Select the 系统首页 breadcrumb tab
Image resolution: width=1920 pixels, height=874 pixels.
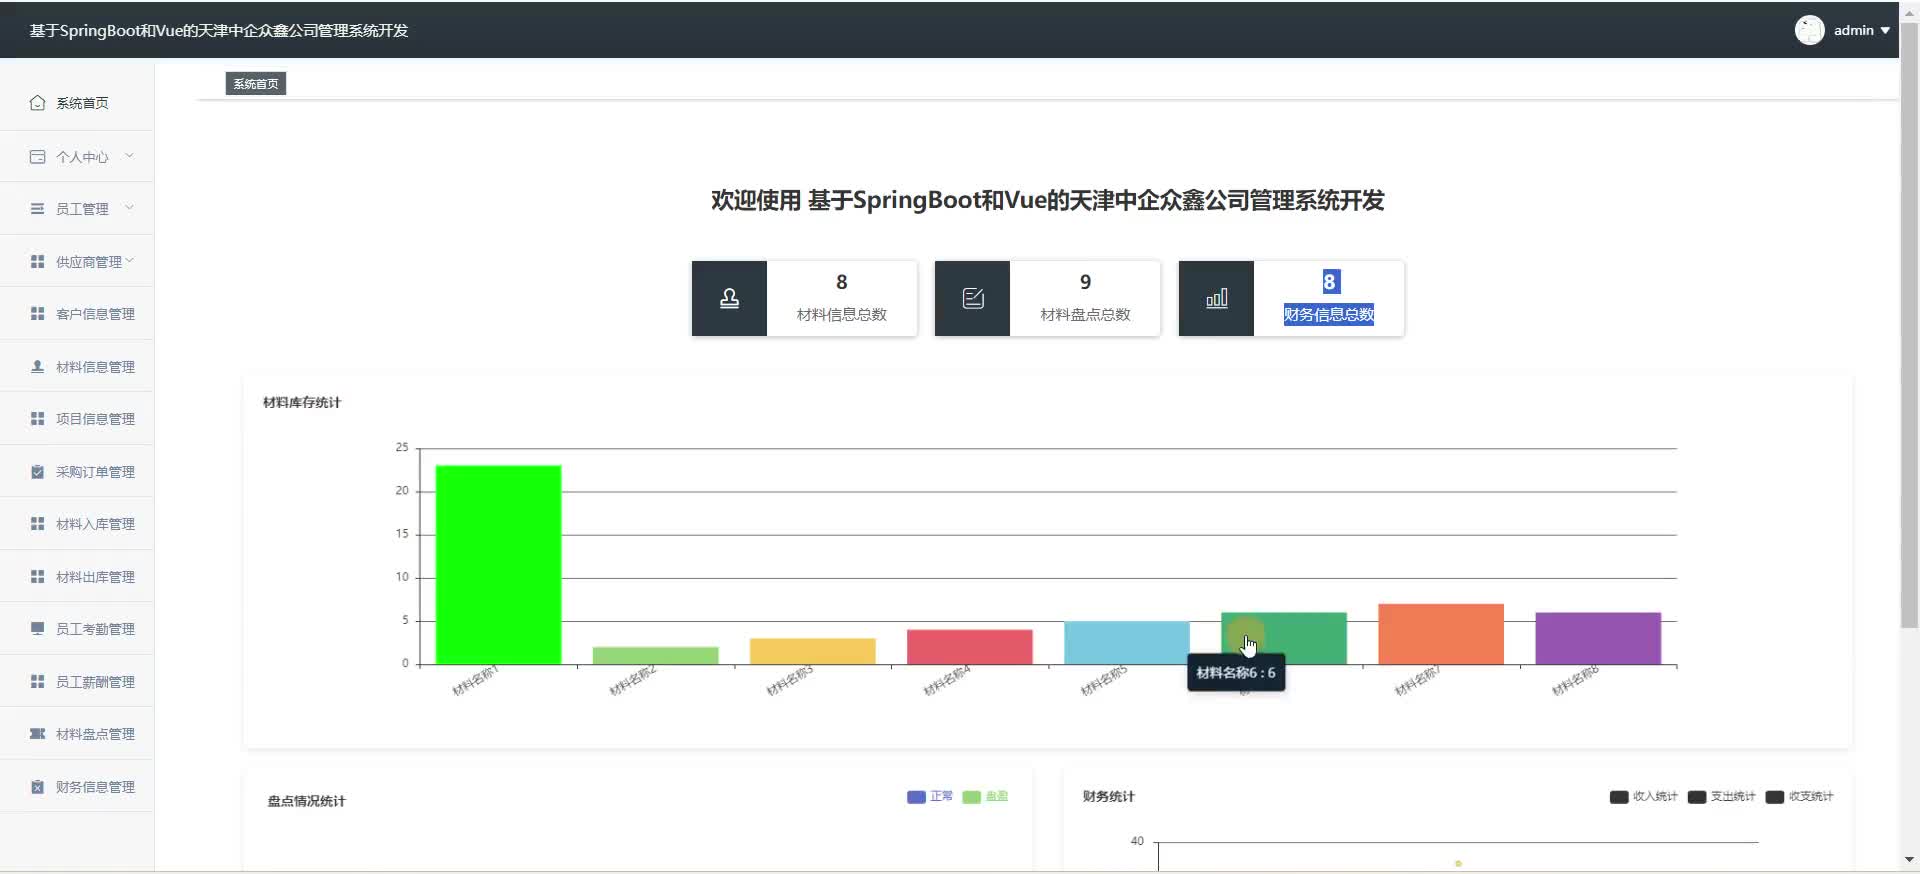(x=256, y=84)
